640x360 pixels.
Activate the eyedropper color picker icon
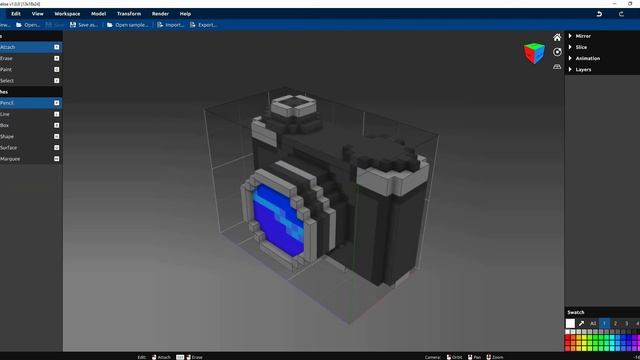(581, 323)
